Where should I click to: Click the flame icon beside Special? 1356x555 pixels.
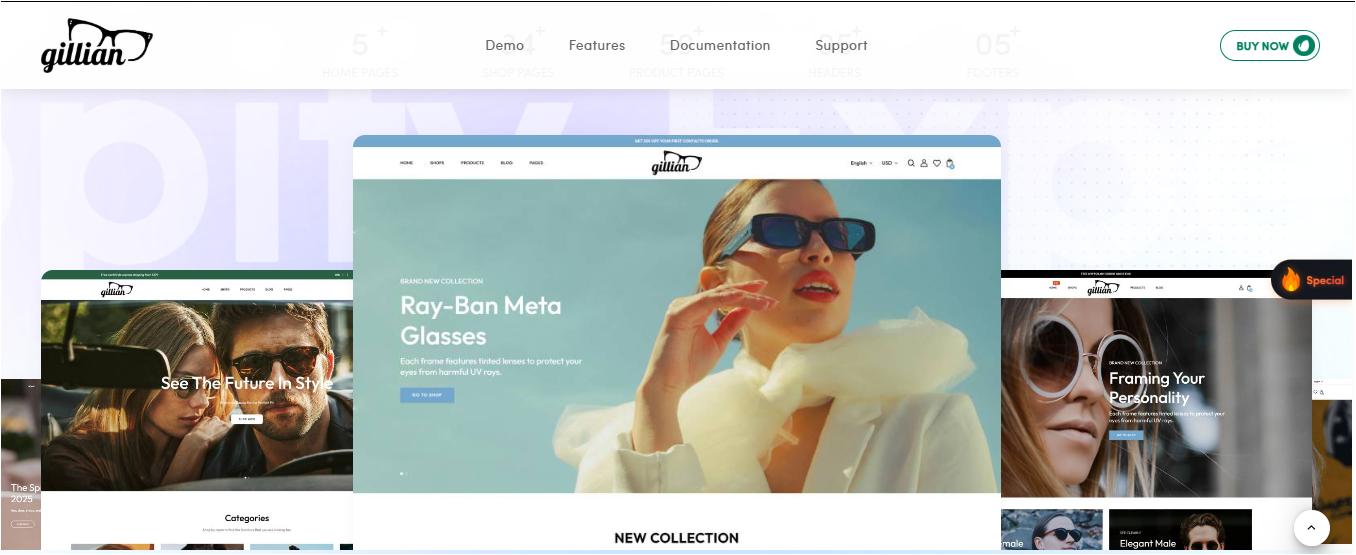(x=1291, y=279)
